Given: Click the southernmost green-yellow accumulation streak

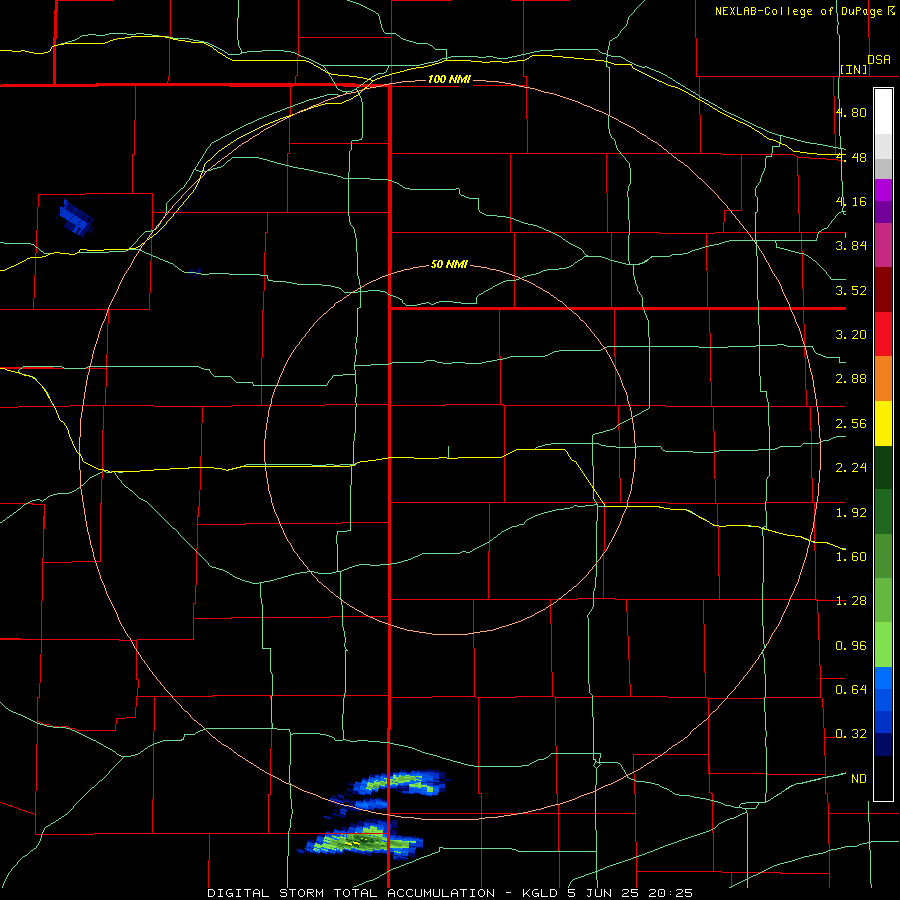Looking at the screenshot, I should [360, 840].
